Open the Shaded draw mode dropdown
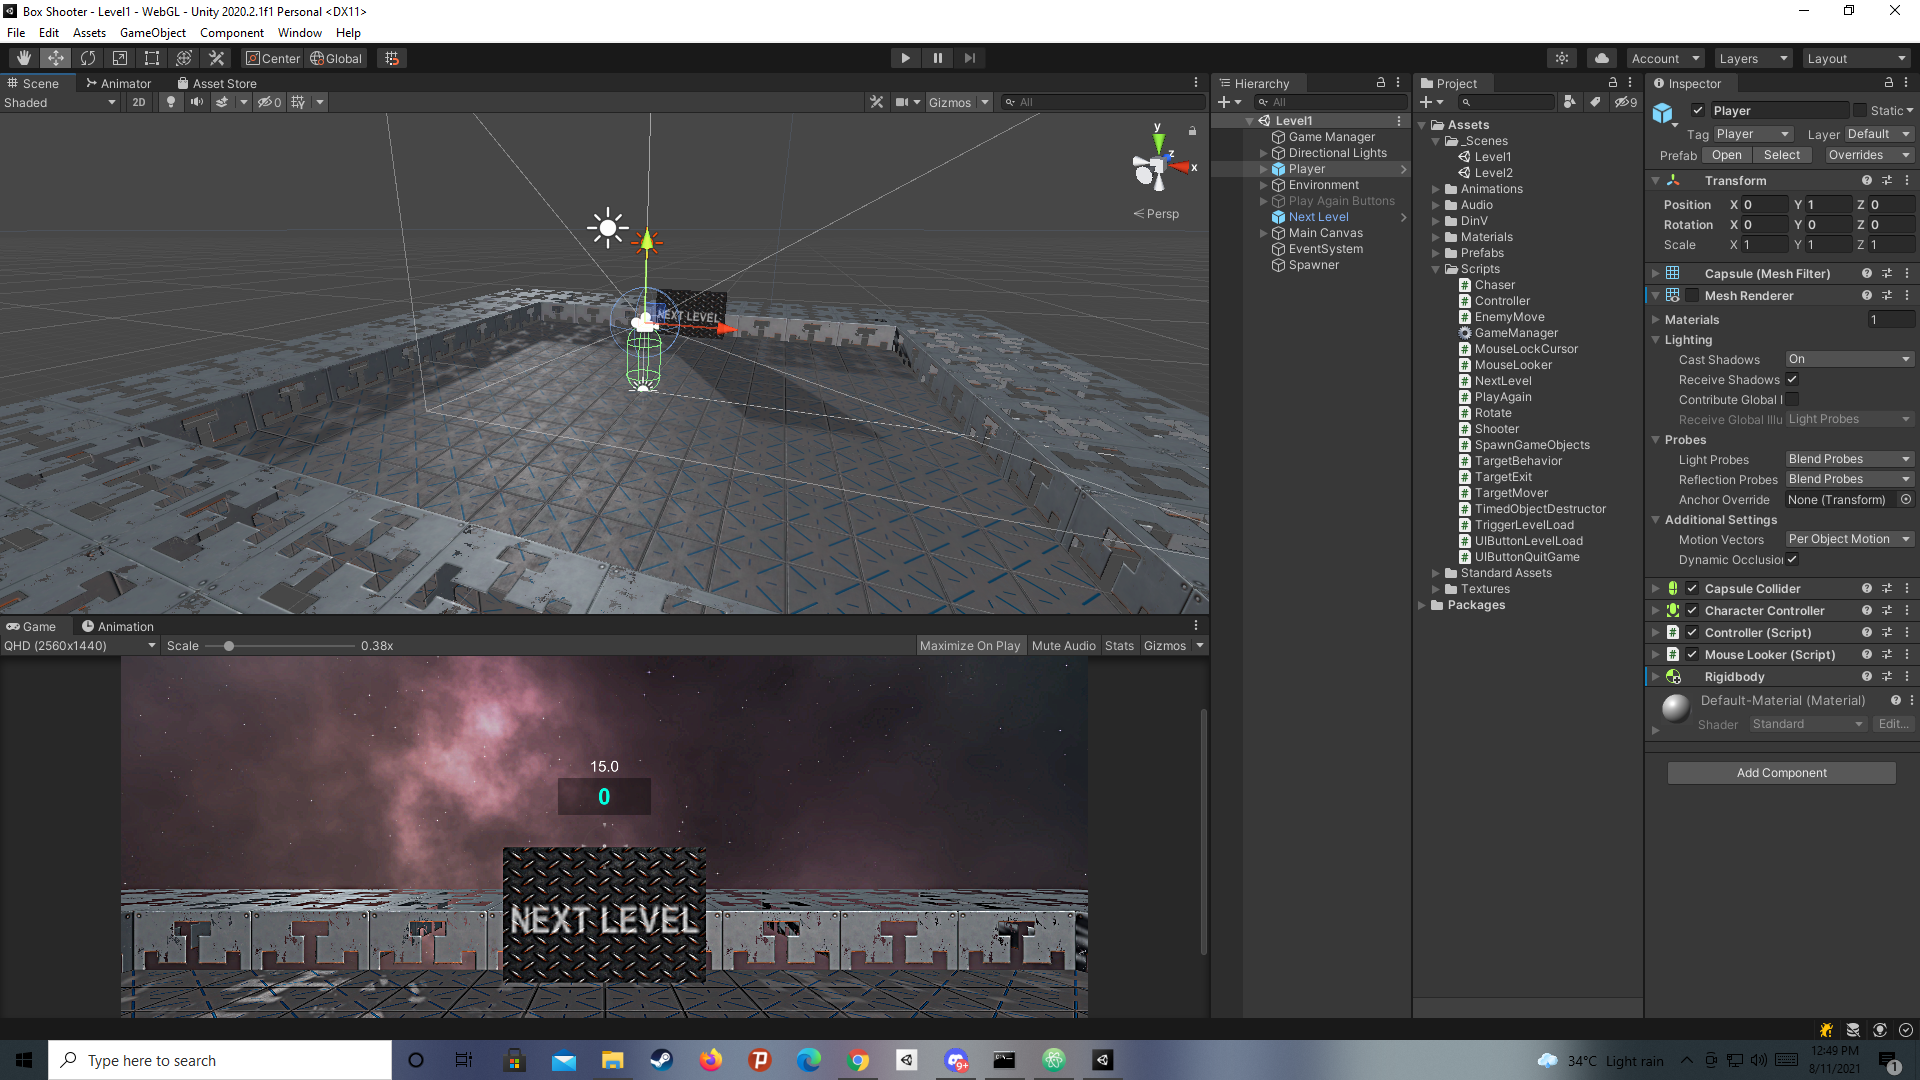Image resolution: width=1920 pixels, height=1080 pixels. tap(60, 102)
